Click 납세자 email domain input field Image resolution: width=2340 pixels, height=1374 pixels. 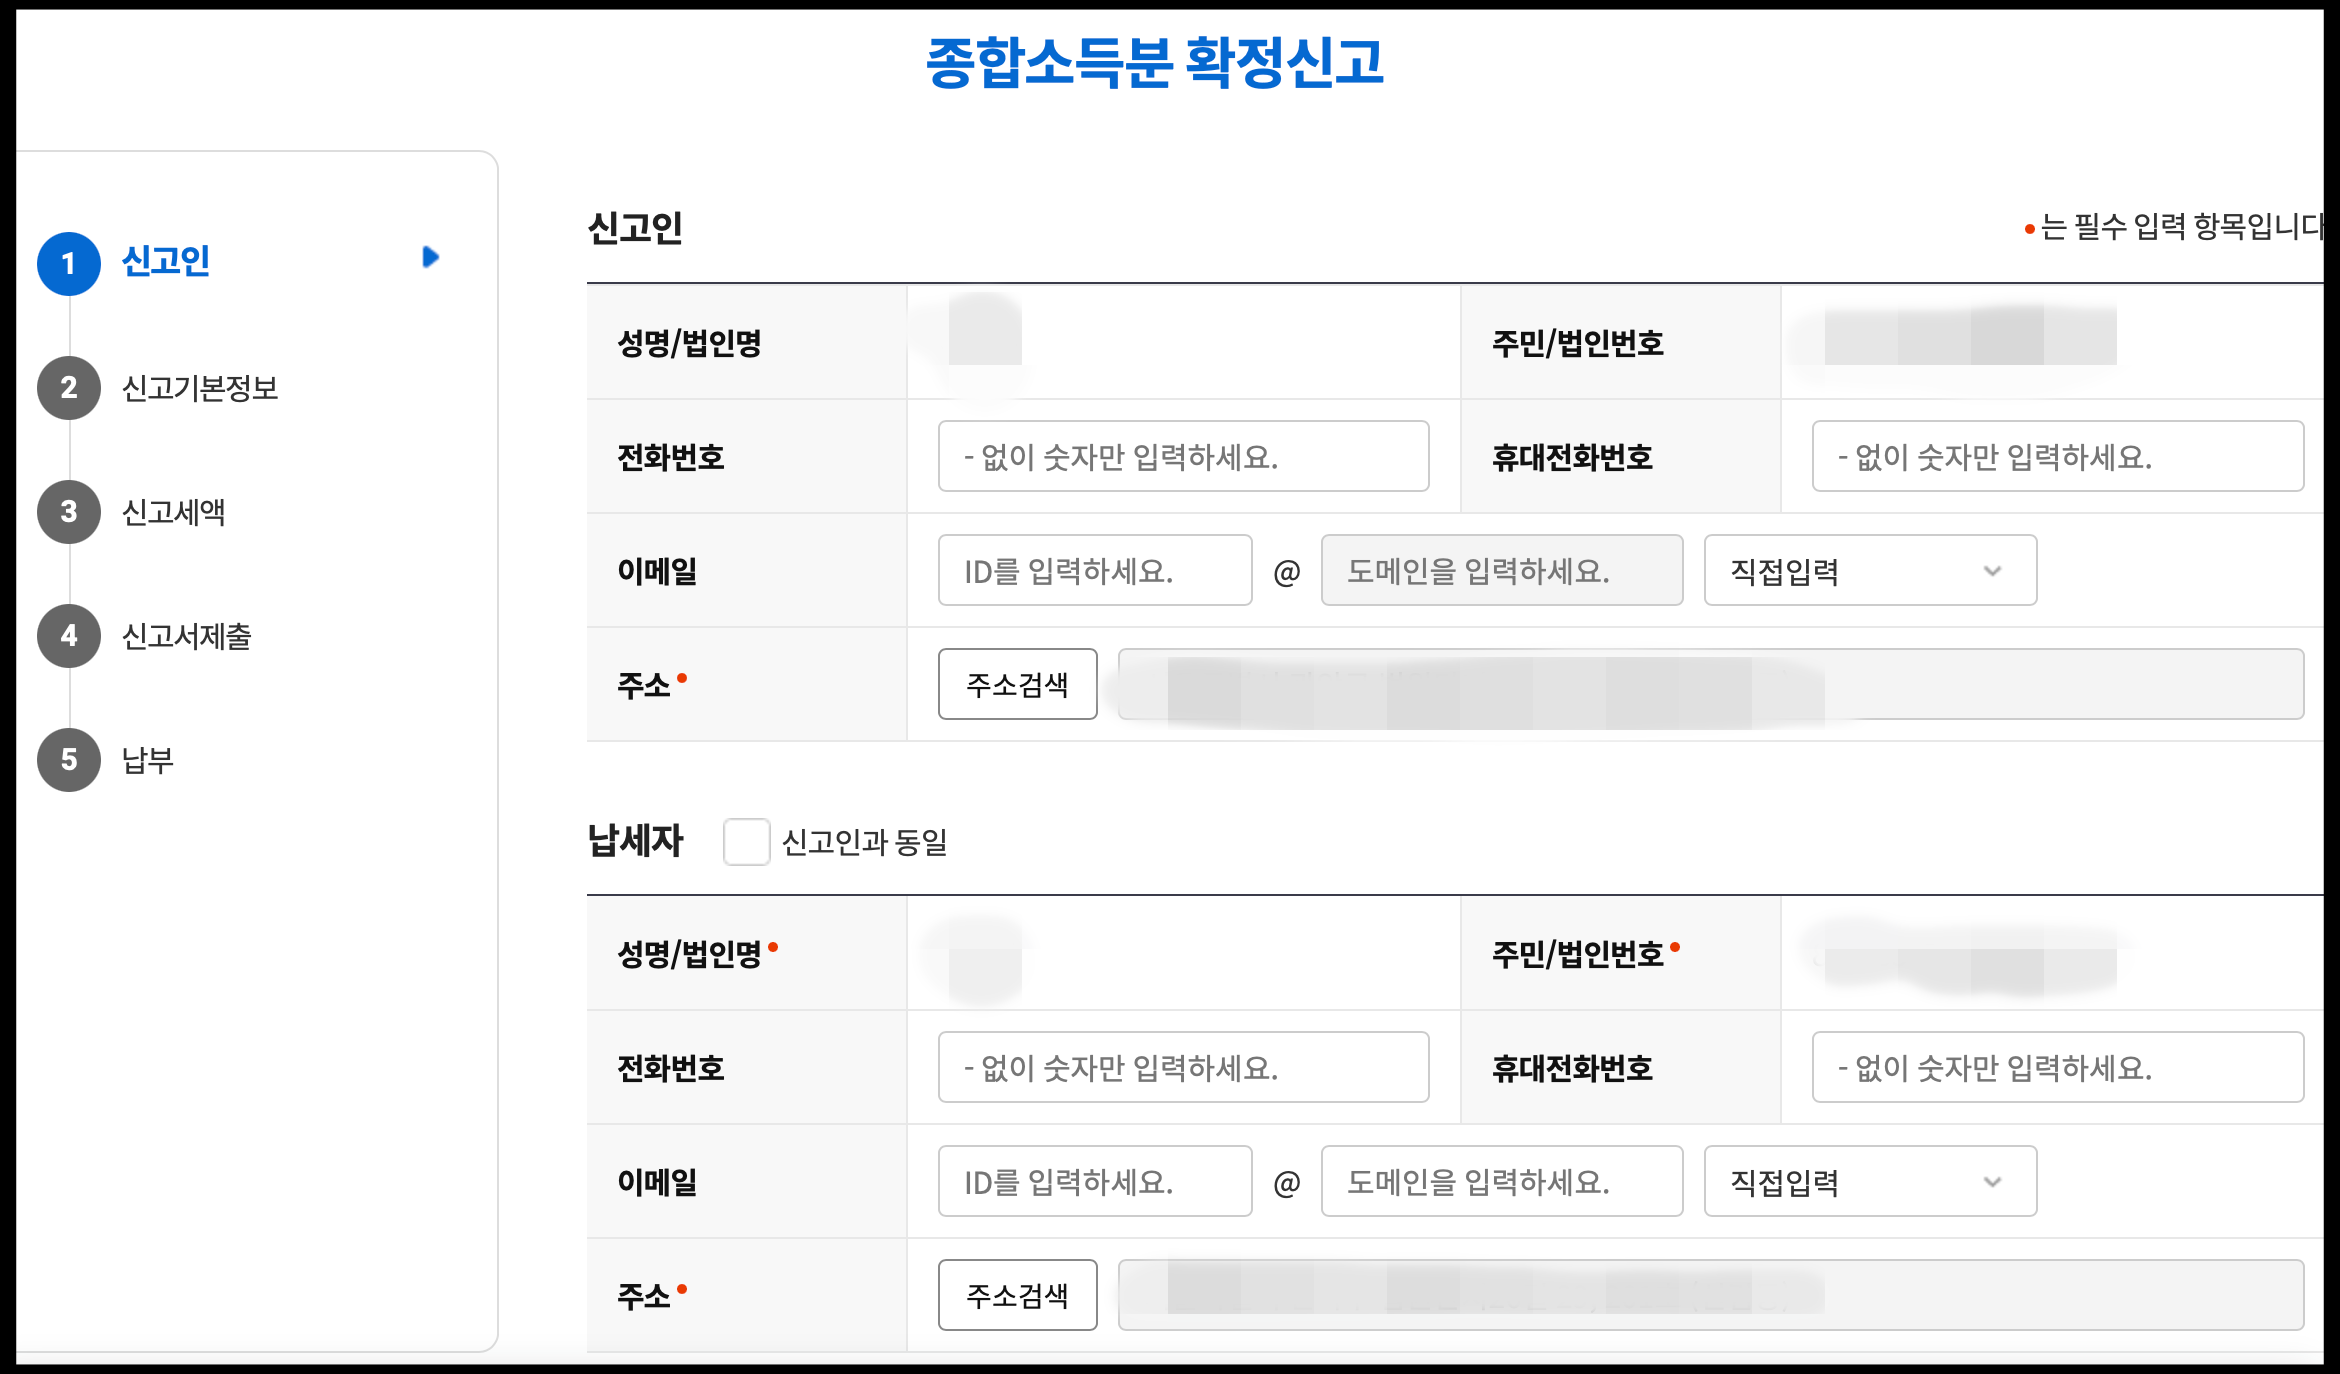pos(1501,1181)
